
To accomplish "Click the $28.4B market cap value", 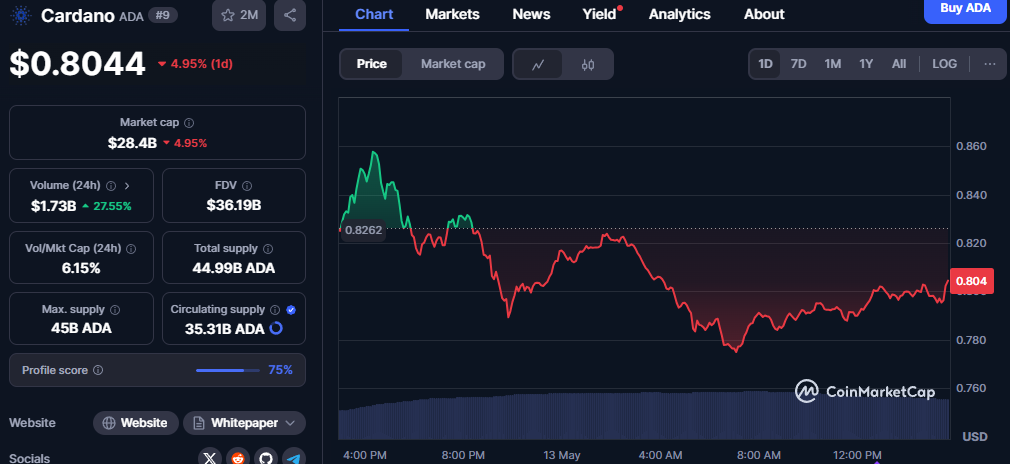I will tap(132, 143).
